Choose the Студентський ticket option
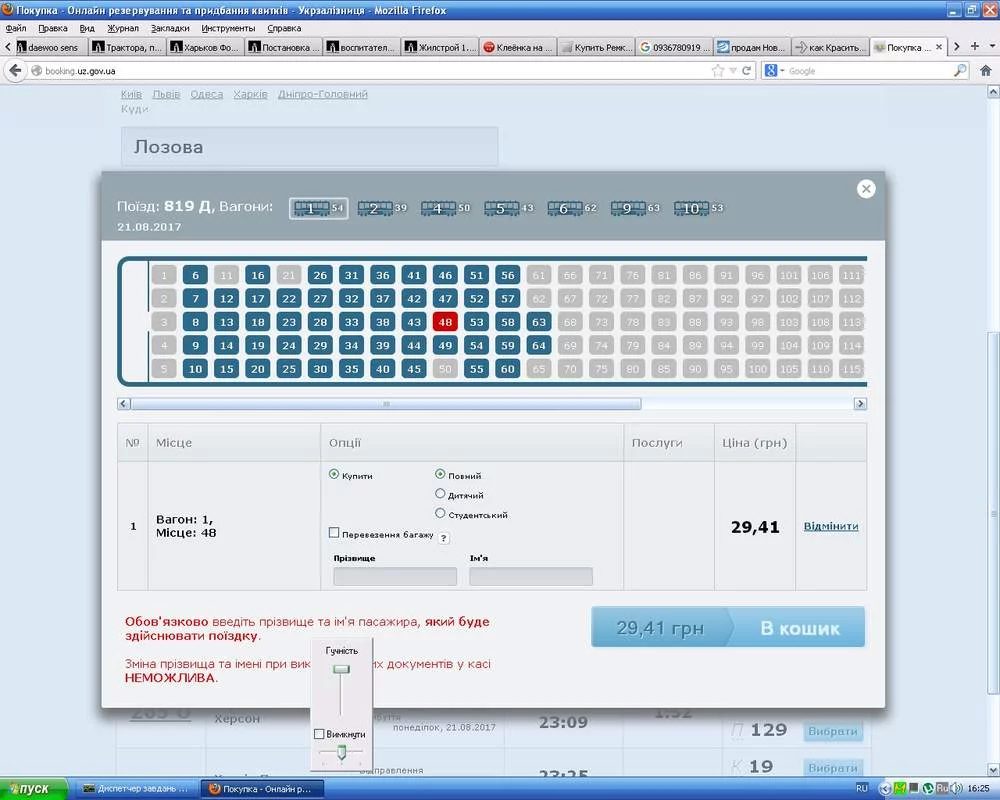Viewport: 1000px width, 800px height. (441, 514)
